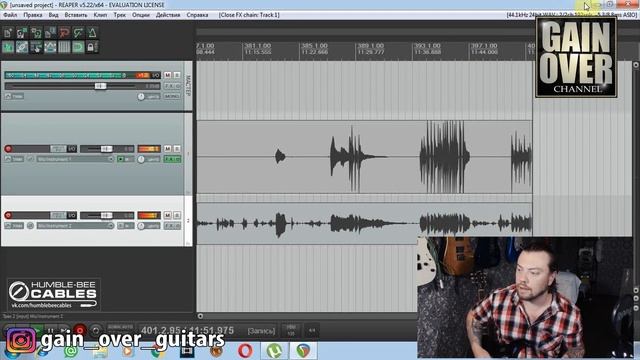Toggle grid lines toolbar icon
Image resolution: width=640 pixels, height=360 pixels.
point(64,47)
